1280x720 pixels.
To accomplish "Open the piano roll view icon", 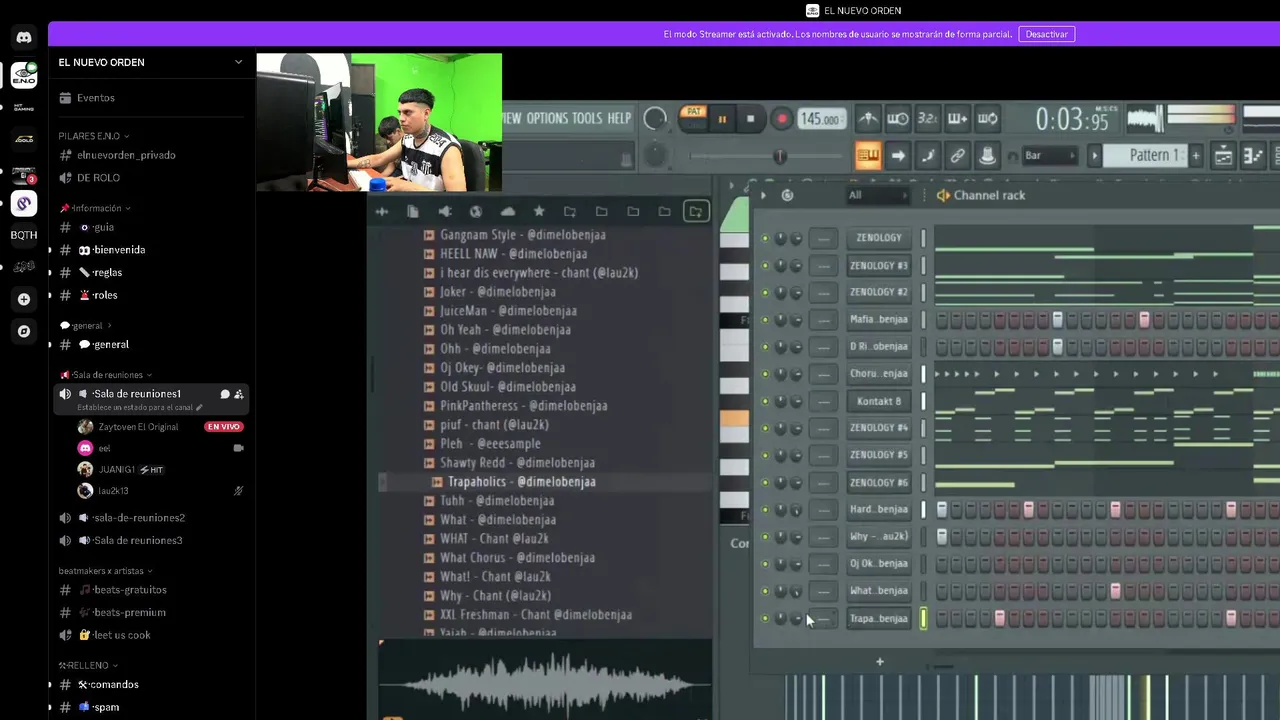I will [x=1253, y=156].
